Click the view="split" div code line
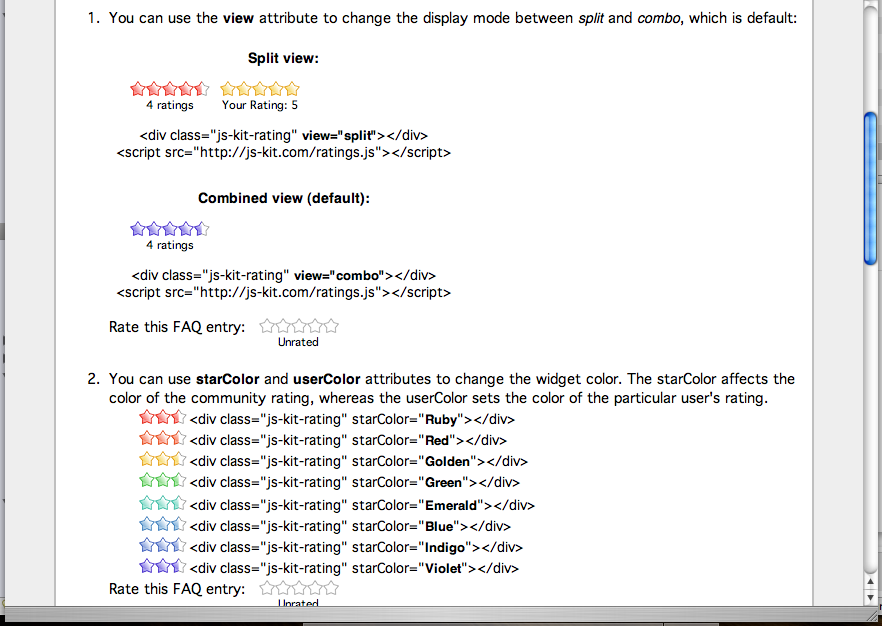This screenshot has height=626, width=882. 284,136
